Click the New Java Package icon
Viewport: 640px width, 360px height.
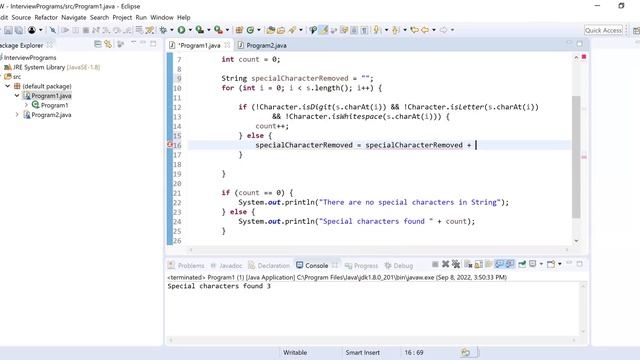[239, 30]
